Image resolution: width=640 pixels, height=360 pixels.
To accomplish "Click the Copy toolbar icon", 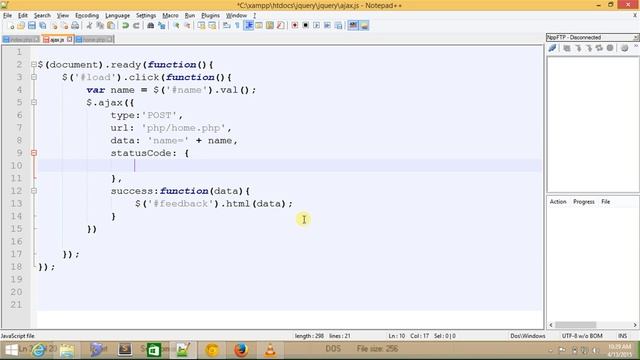I will [x=100, y=26].
